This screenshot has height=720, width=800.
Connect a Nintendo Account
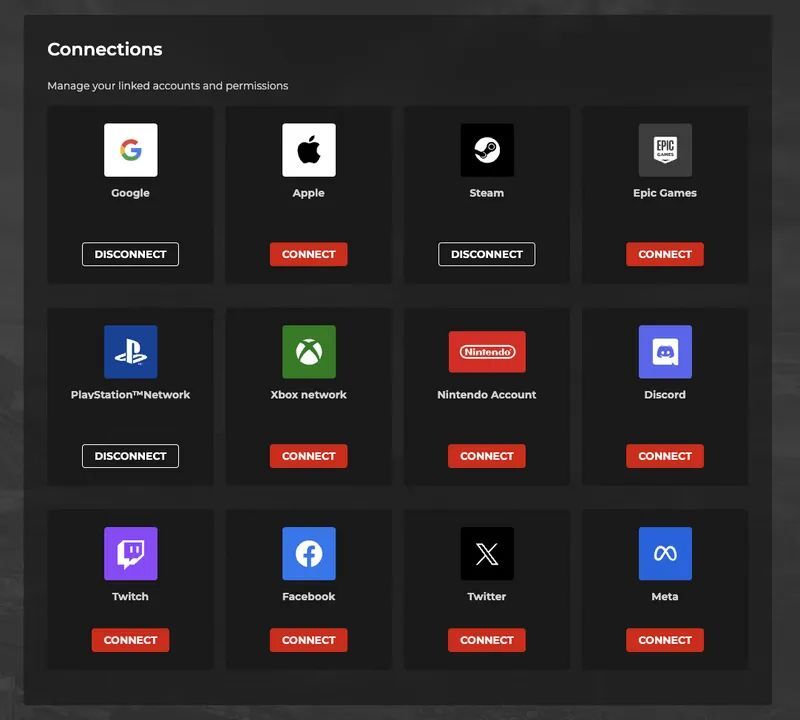click(x=487, y=456)
